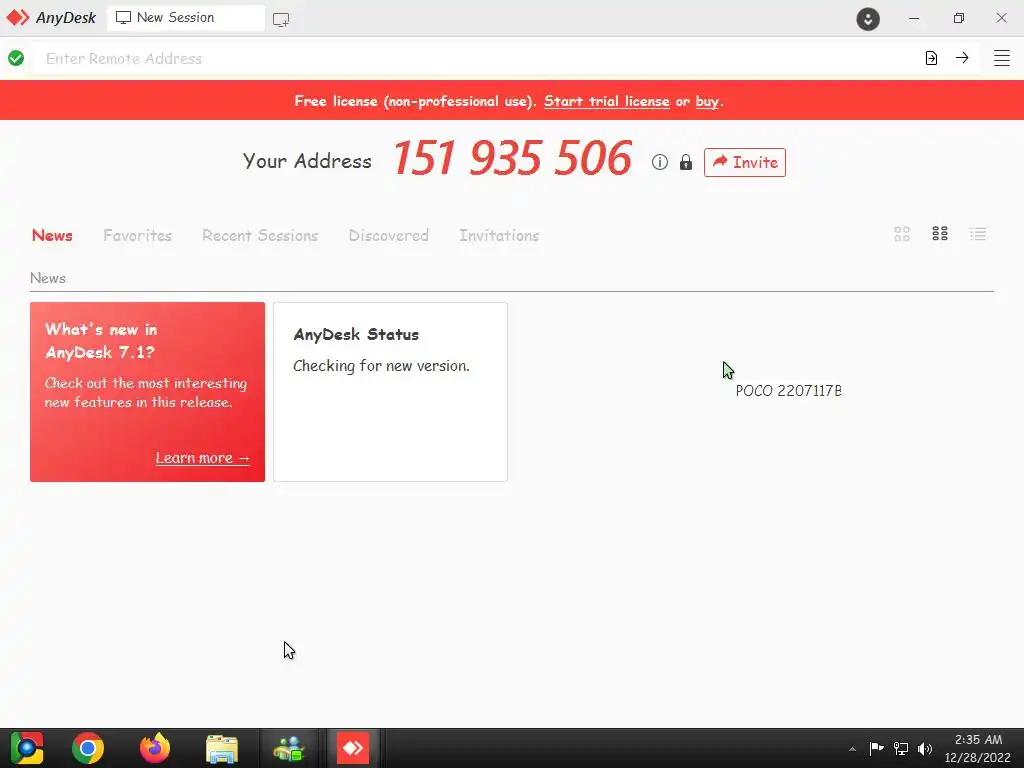Open the messenger people icon in taskbar

[289, 748]
